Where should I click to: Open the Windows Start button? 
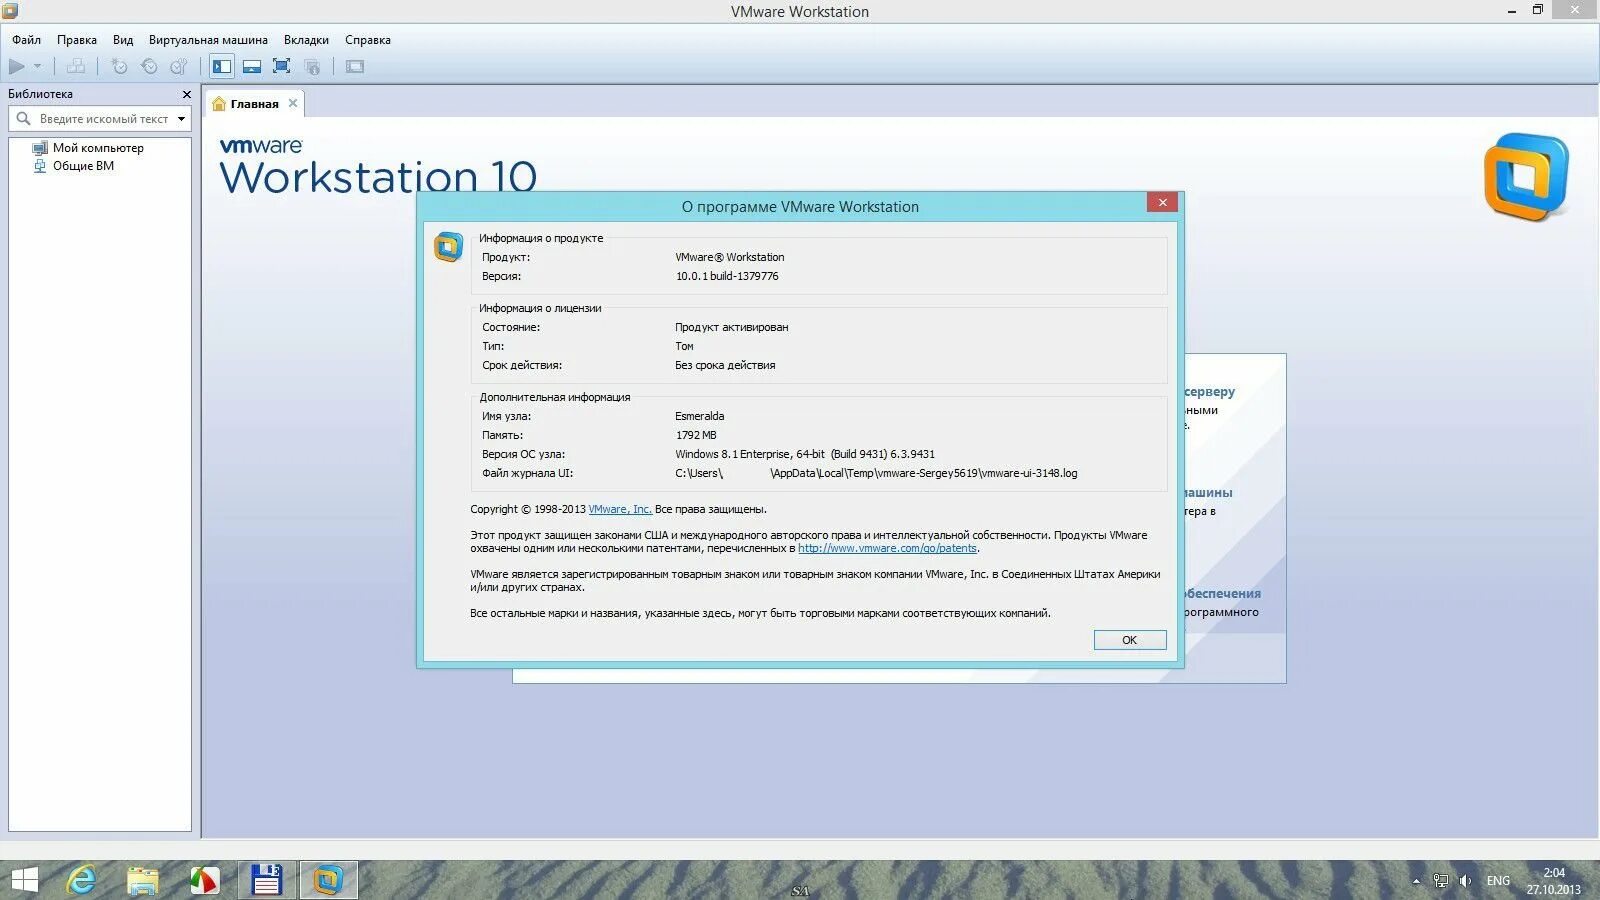(24, 880)
